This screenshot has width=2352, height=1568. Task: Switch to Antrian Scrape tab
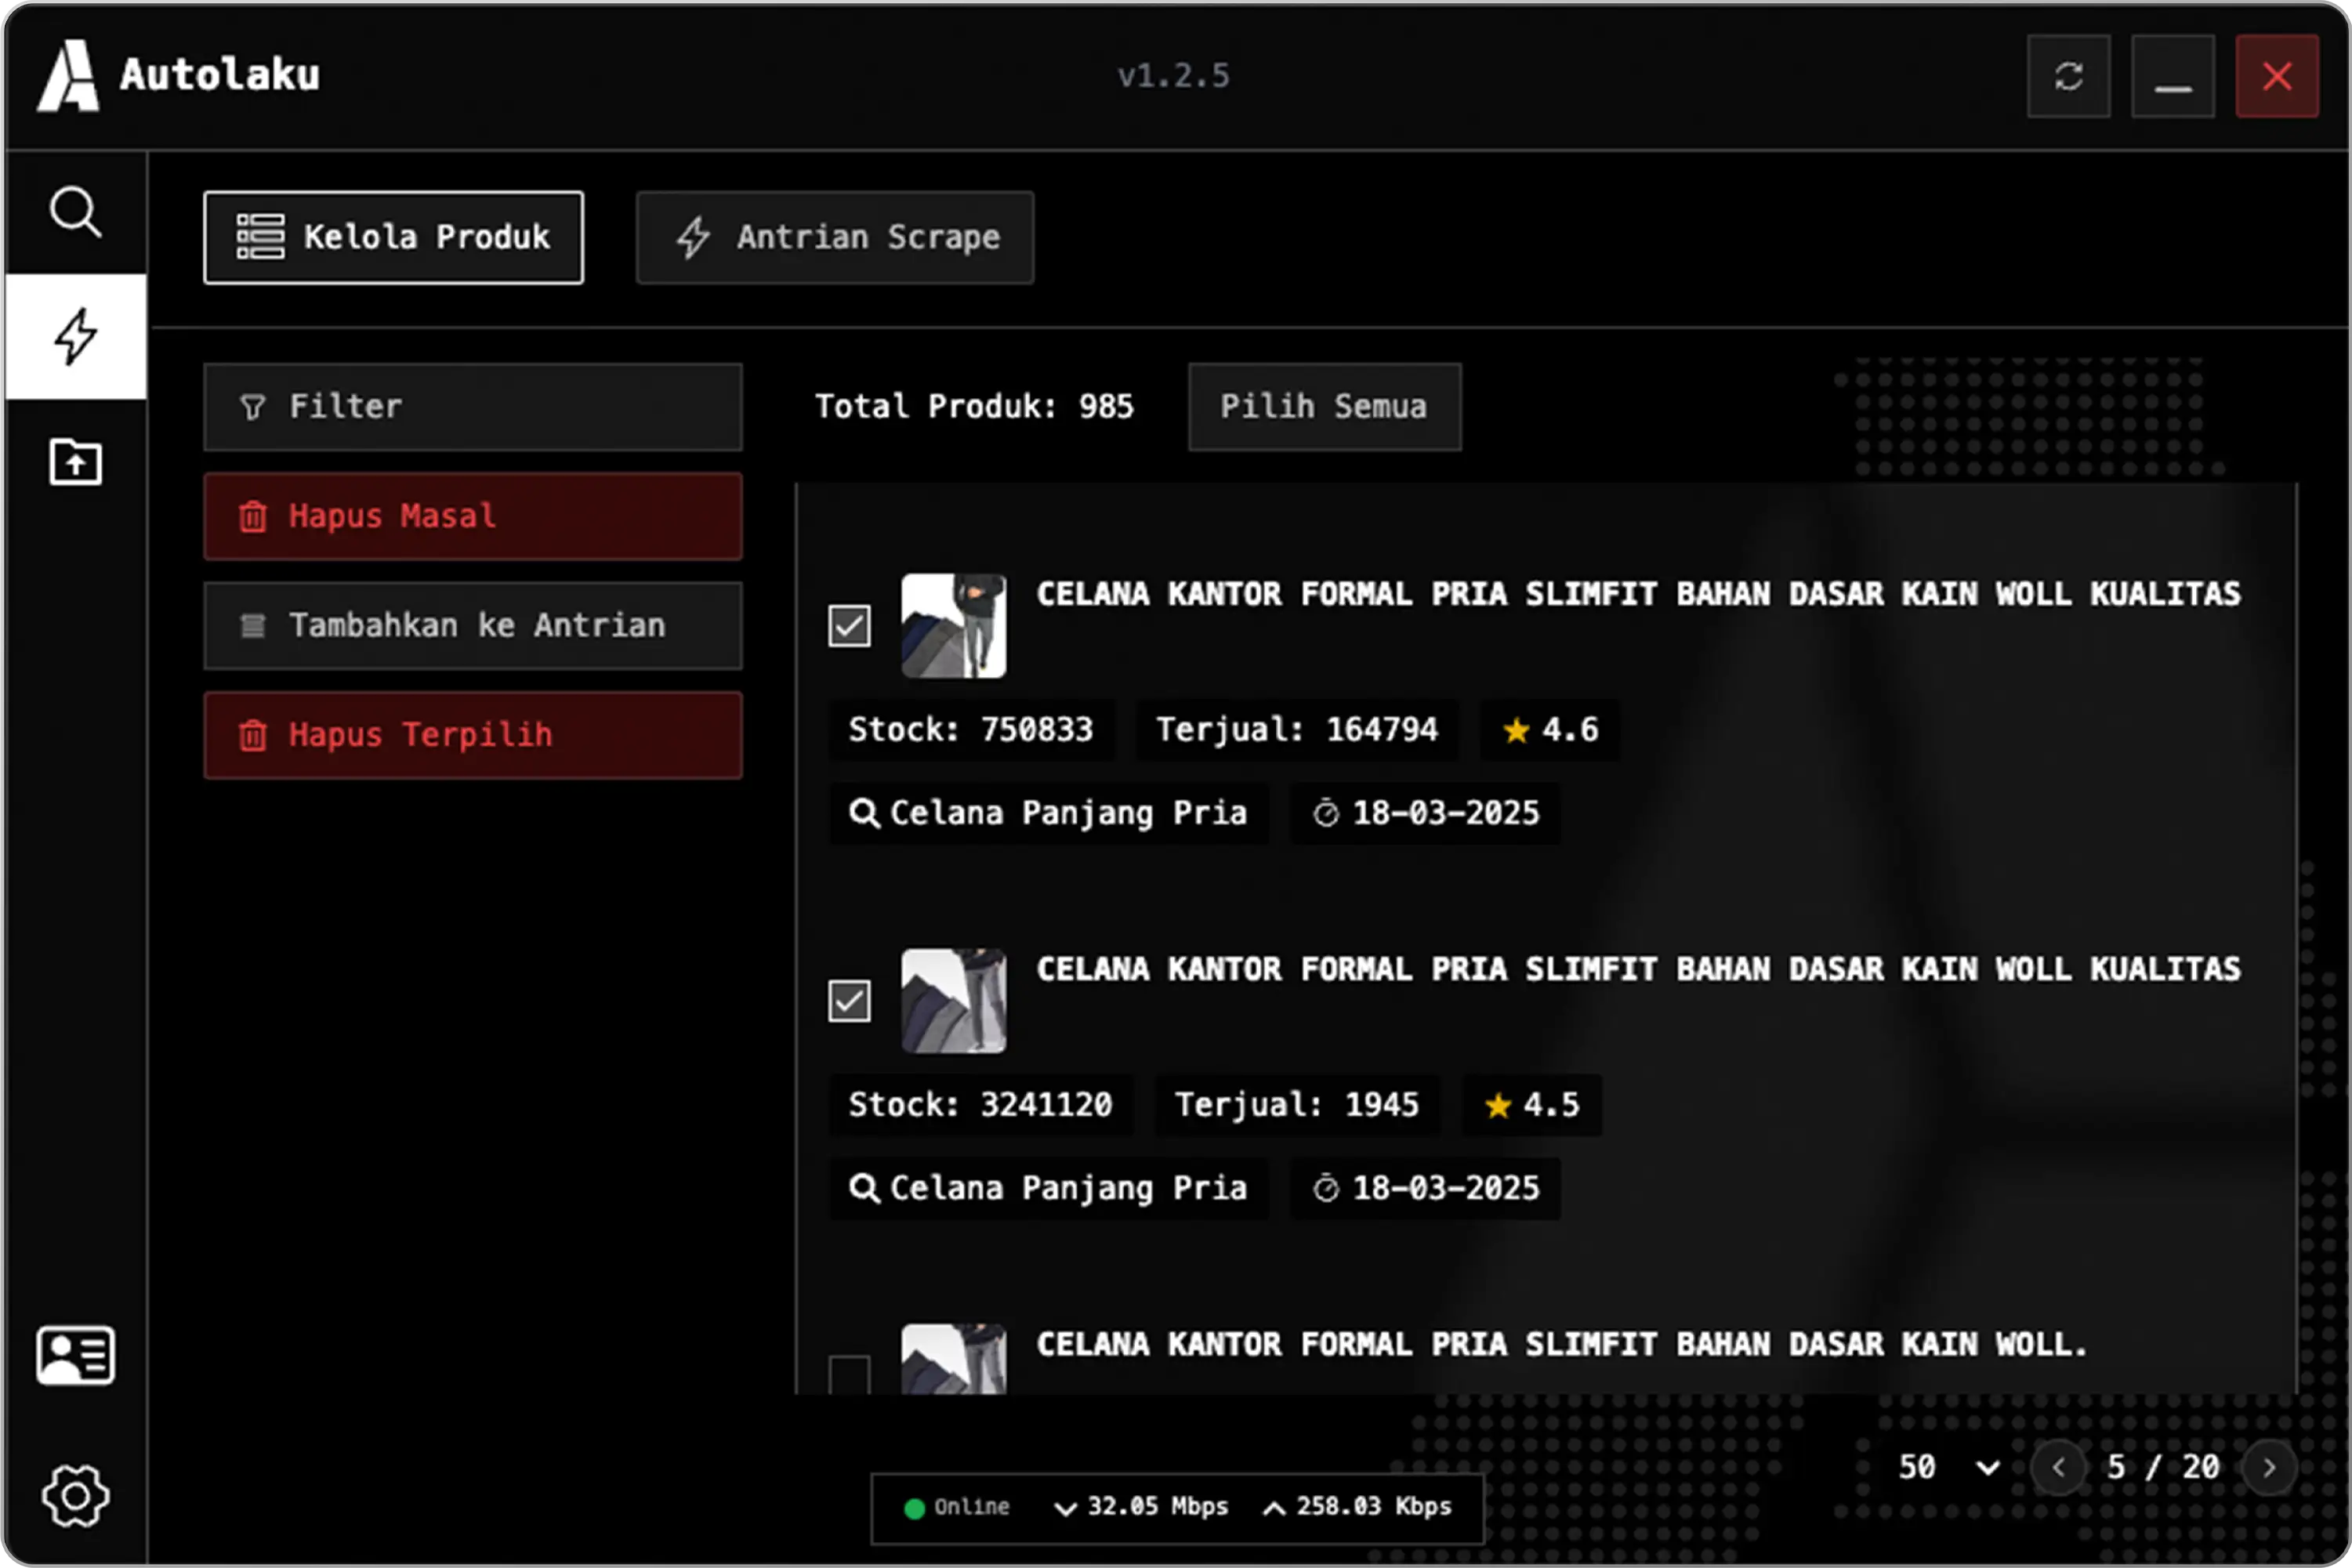pos(835,237)
